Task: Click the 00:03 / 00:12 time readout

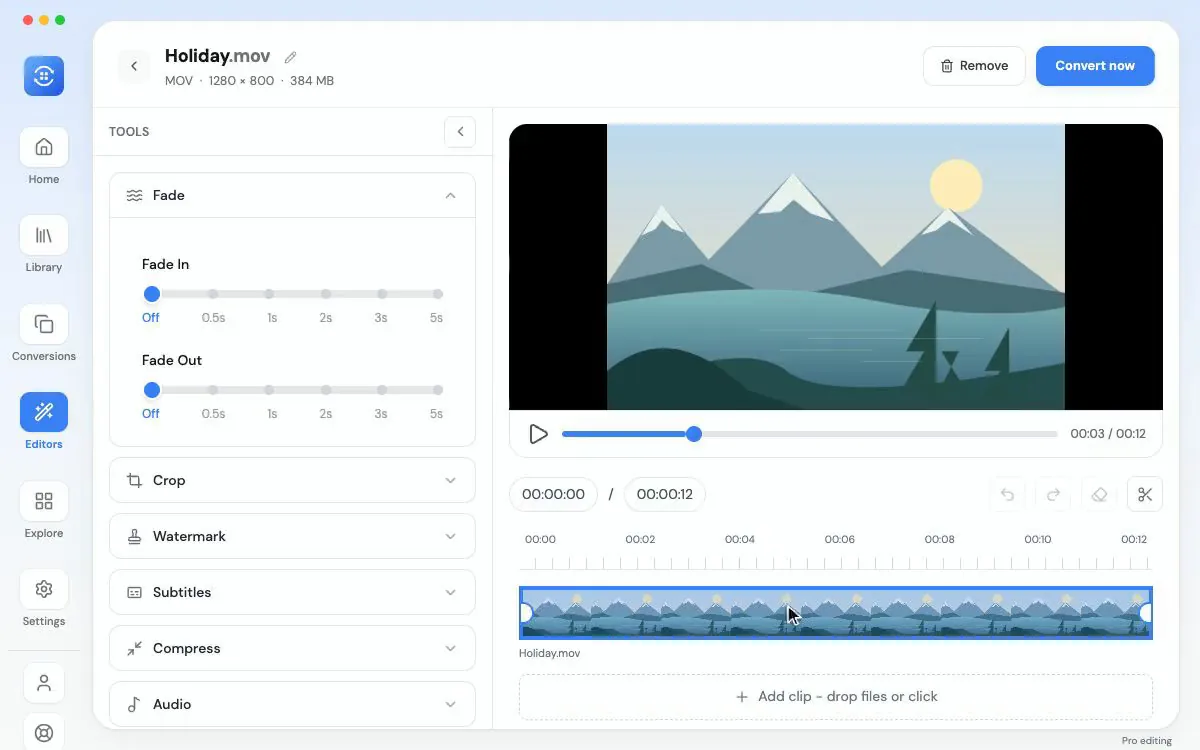Action: point(1108,434)
